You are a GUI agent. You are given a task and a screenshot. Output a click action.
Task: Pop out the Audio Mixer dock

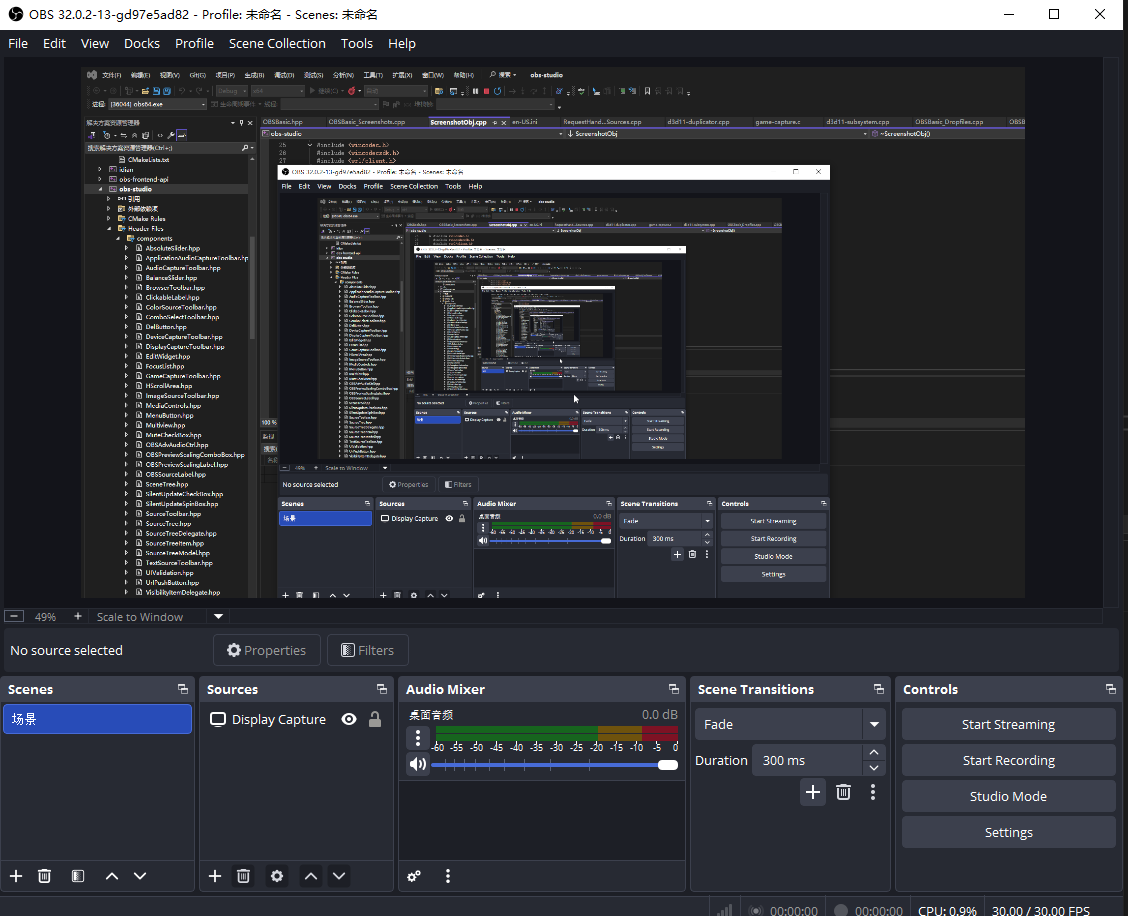click(674, 689)
